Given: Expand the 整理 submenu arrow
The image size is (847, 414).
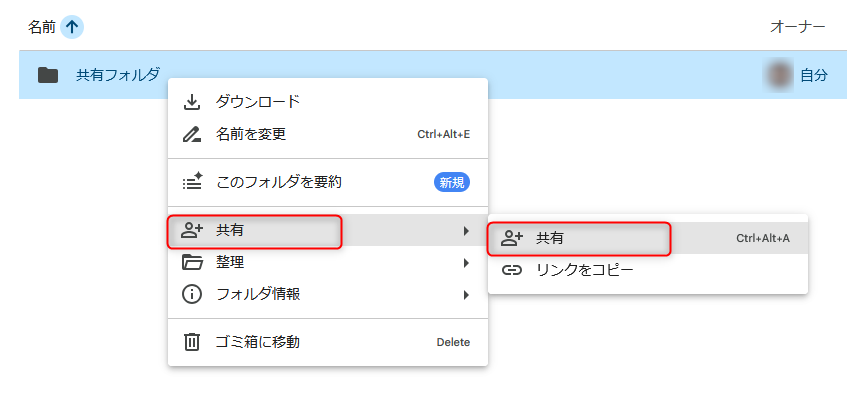Looking at the screenshot, I should click(x=465, y=263).
